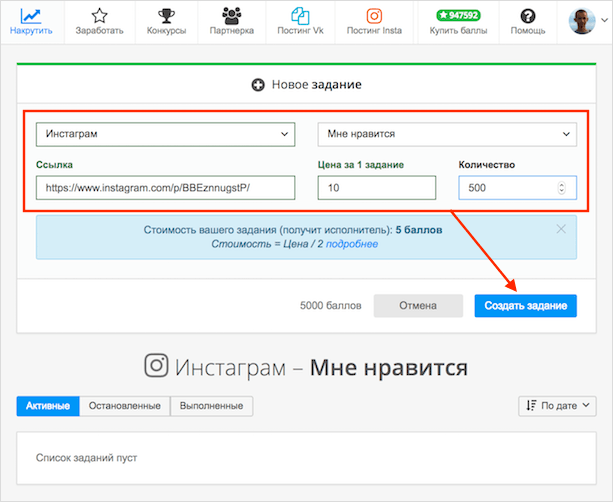Open Постинг Insta section

point(374,22)
